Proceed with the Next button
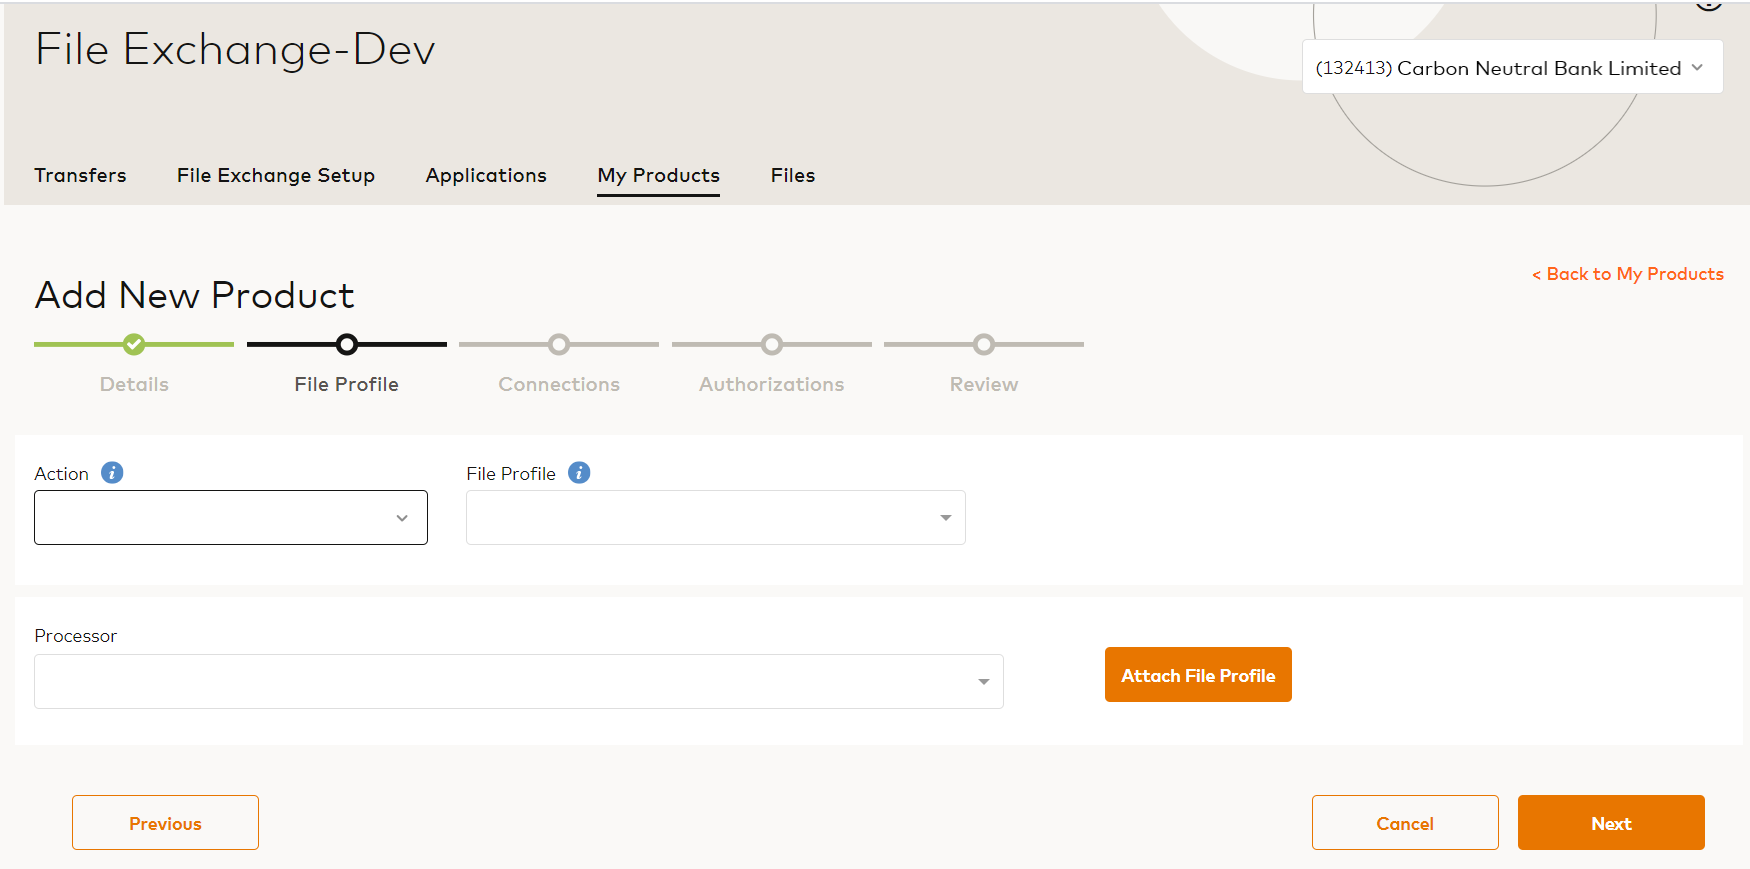The height and width of the screenshot is (869, 1750). [1611, 822]
